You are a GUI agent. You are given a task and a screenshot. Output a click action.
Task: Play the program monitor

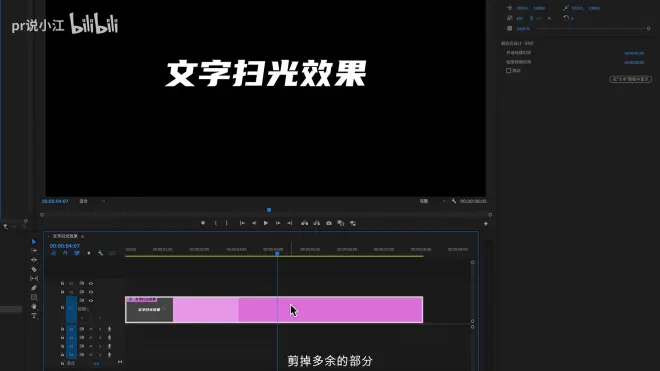click(266, 223)
